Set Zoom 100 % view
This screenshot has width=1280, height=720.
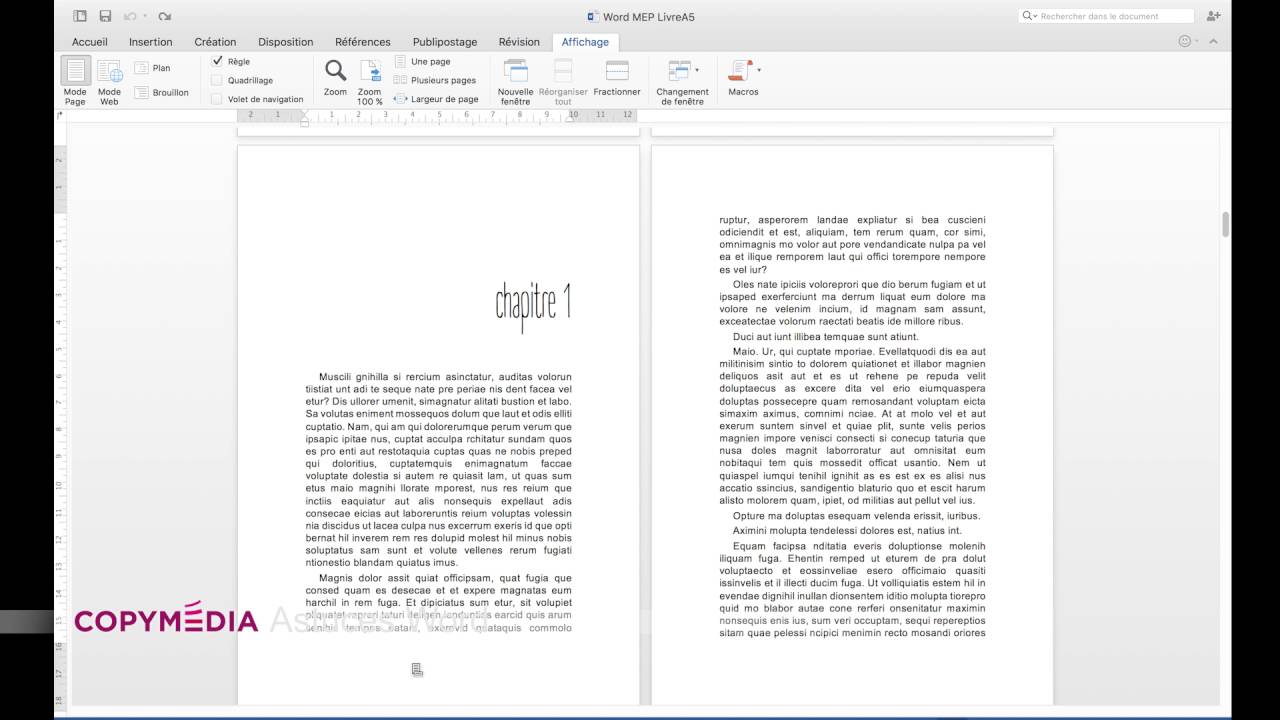click(370, 82)
